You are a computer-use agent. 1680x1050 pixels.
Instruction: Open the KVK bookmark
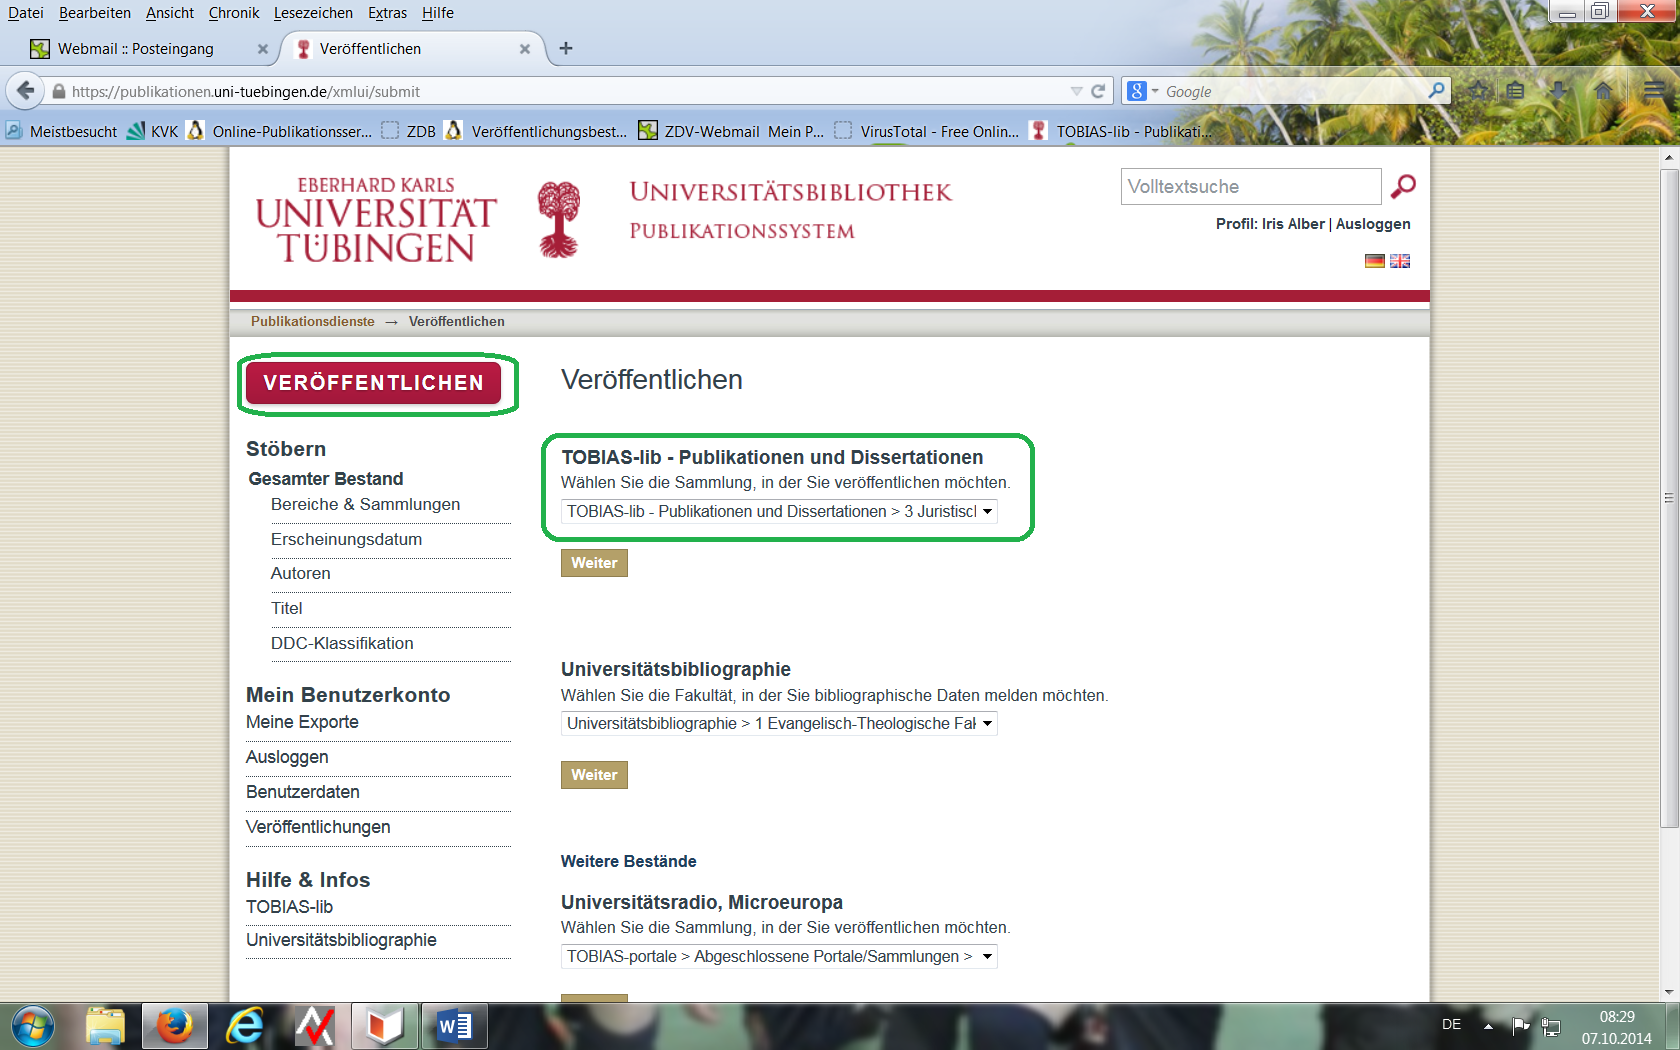click(x=153, y=131)
